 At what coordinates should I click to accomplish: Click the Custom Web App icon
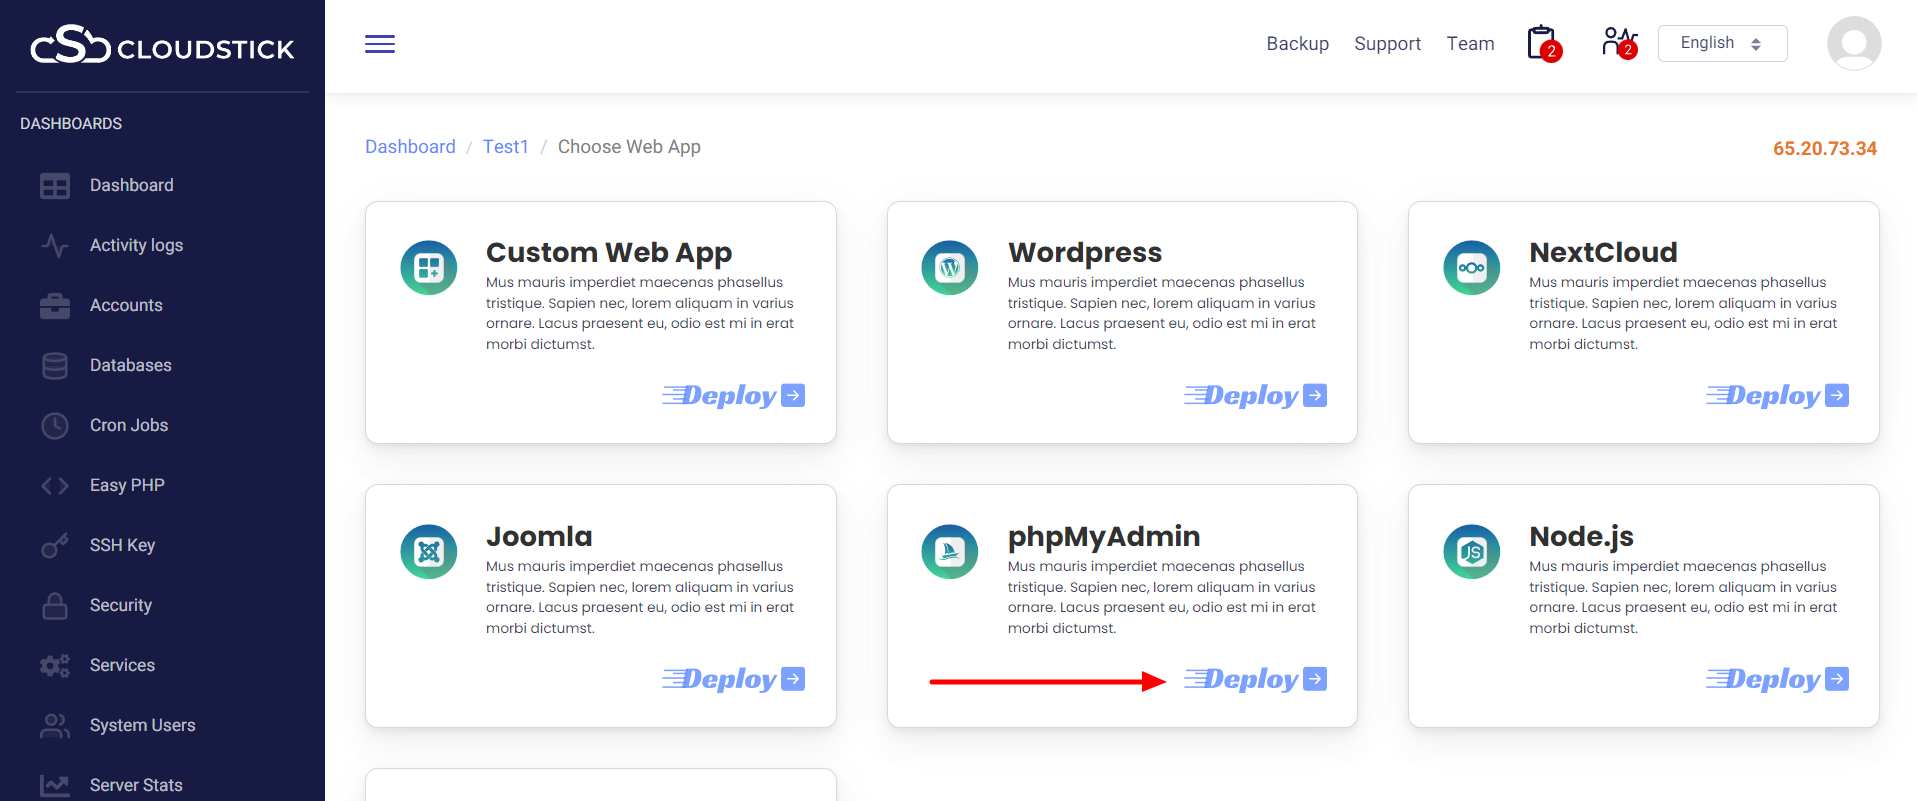tap(429, 268)
